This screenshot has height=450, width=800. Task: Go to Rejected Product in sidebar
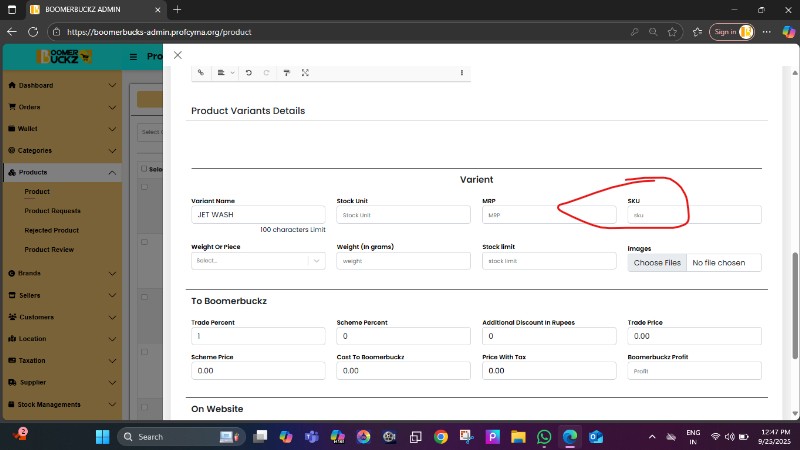pyautogui.click(x=52, y=230)
